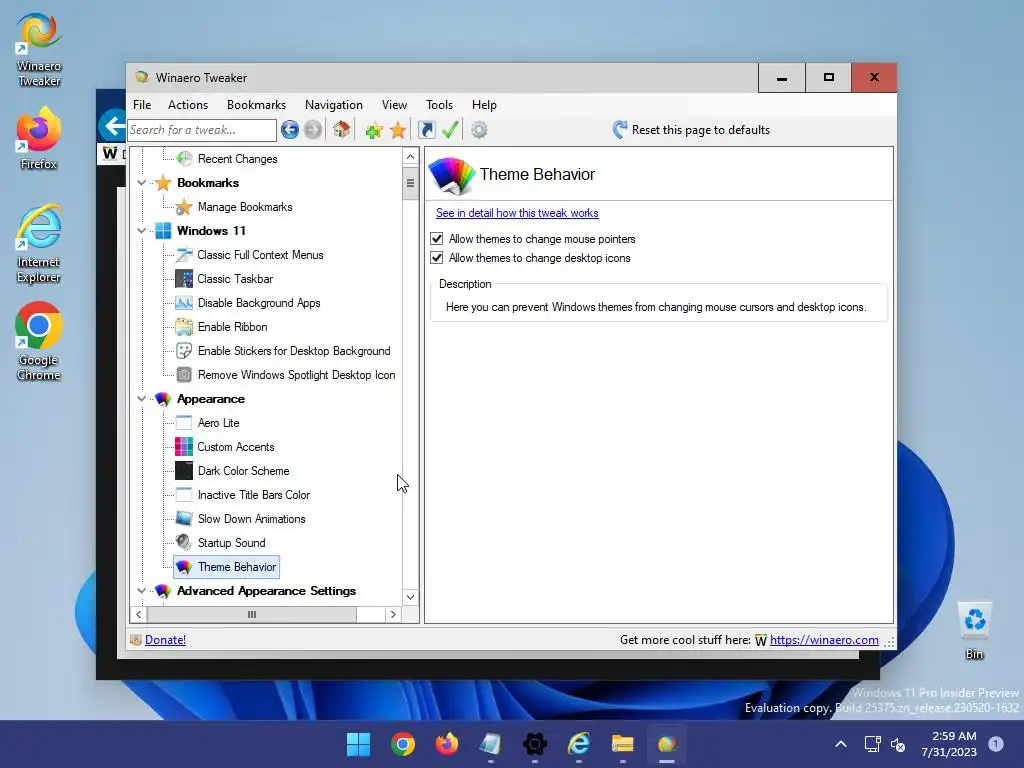Screen dimensions: 1024x768
Task: Open Internet Explorer desktop shortcut
Action: (x=39, y=244)
